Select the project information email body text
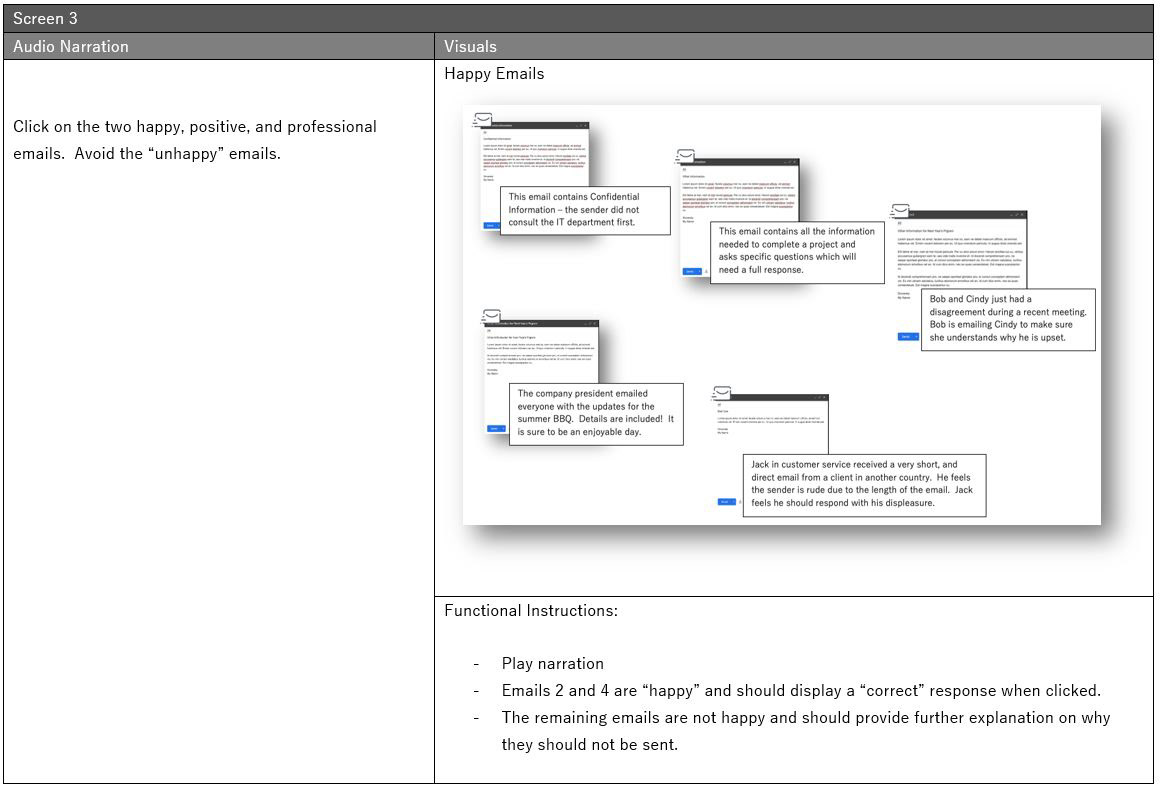 pyautogui.click(x=738, y=196)
